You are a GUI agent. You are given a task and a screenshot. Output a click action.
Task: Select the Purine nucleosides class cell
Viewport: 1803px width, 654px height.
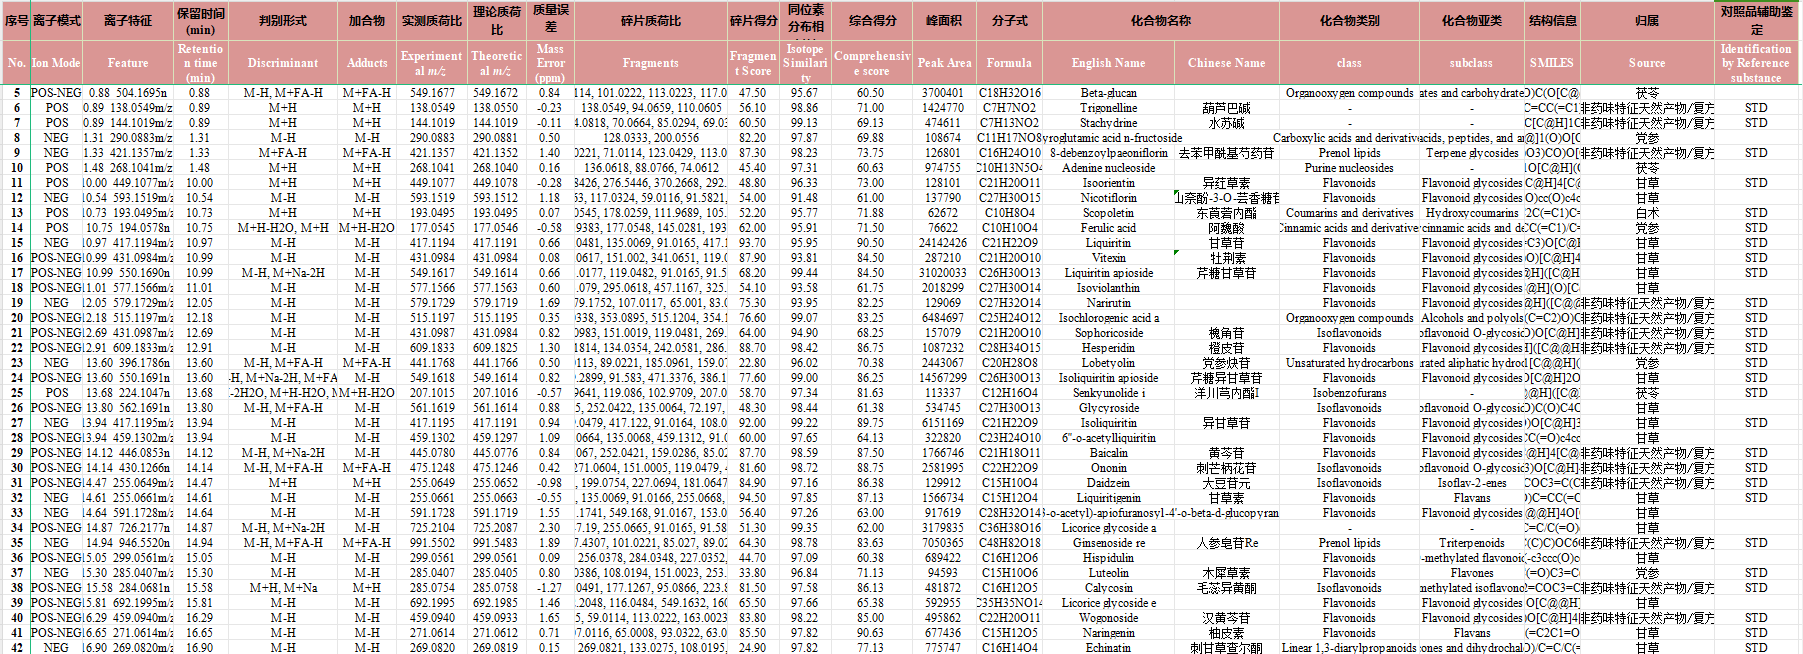click(1348, 168)
